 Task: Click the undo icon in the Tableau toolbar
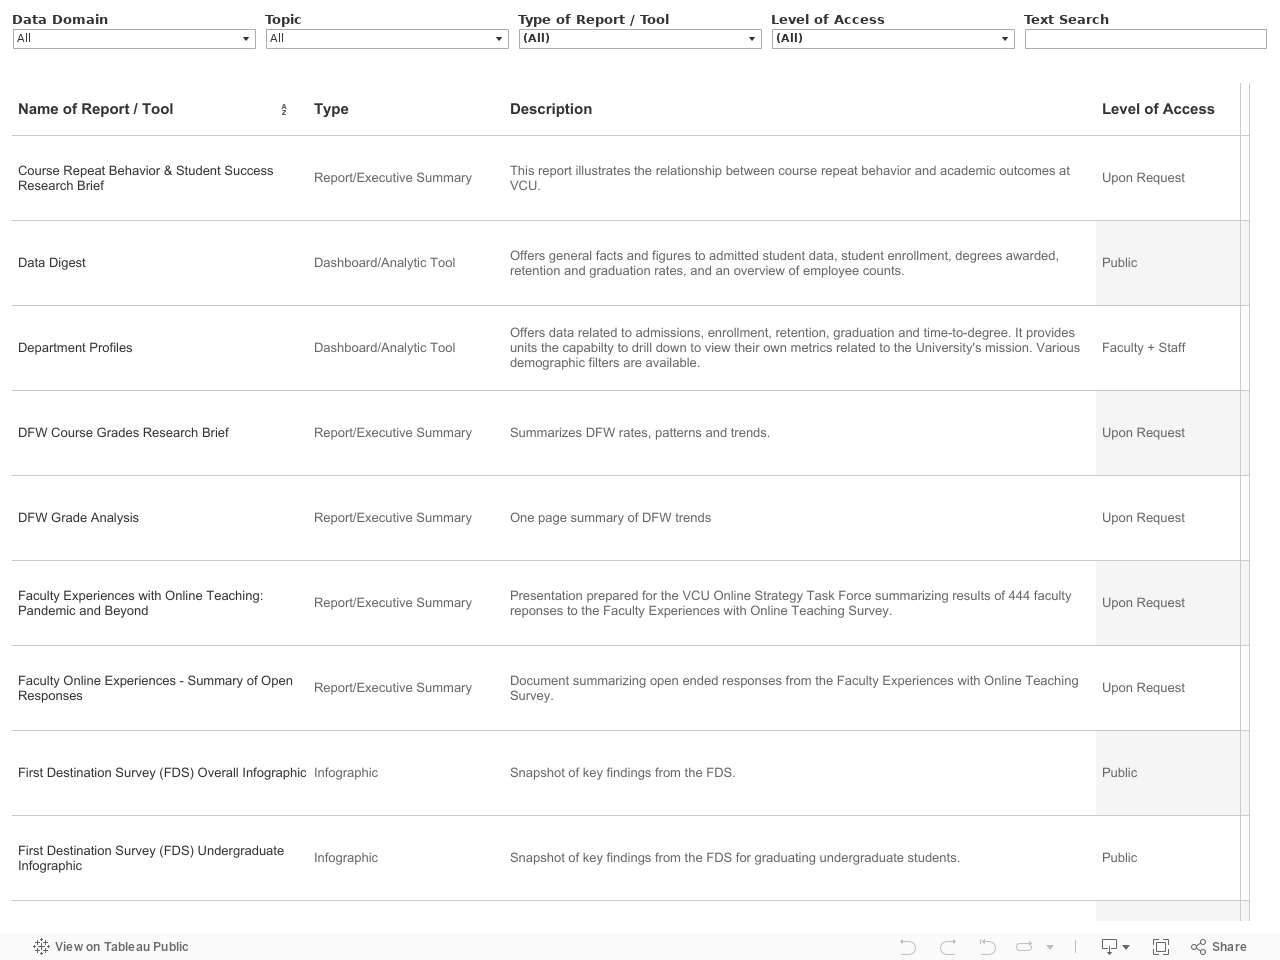click(907, 946)
